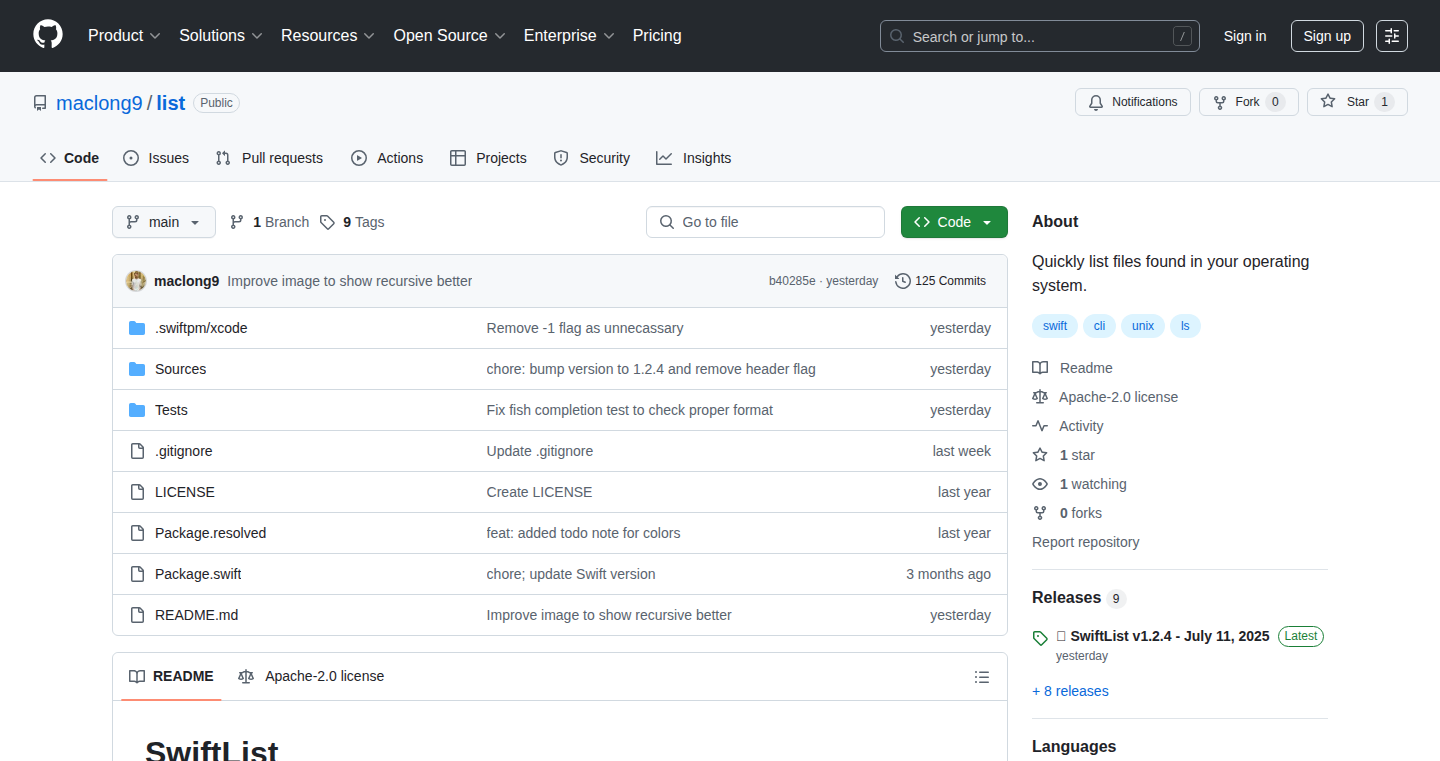1440x761 pixels.
Task: Fork the repository with Fork button
Action: [x=1248, y=102]
